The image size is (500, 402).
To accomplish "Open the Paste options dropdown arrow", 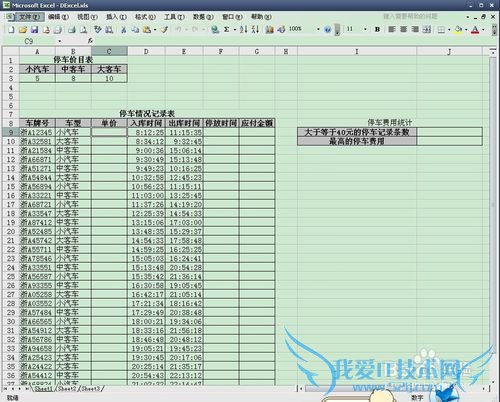I will click(155, 30).
